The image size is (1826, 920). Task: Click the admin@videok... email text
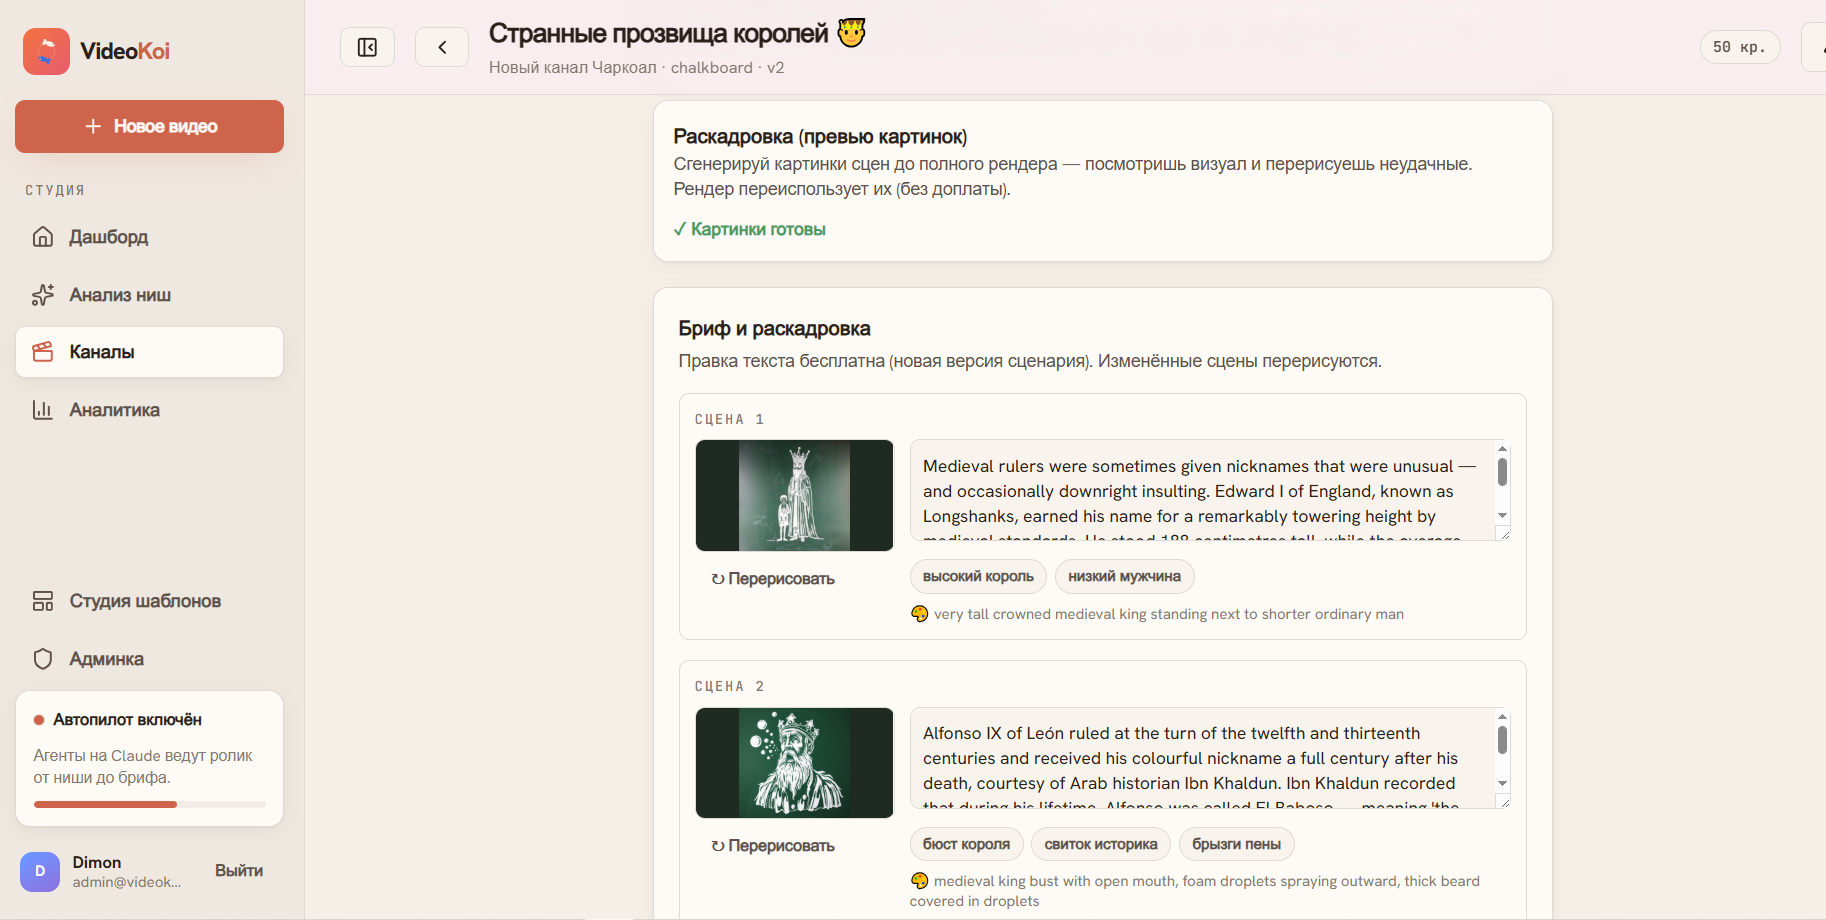(x=127, y=882)
